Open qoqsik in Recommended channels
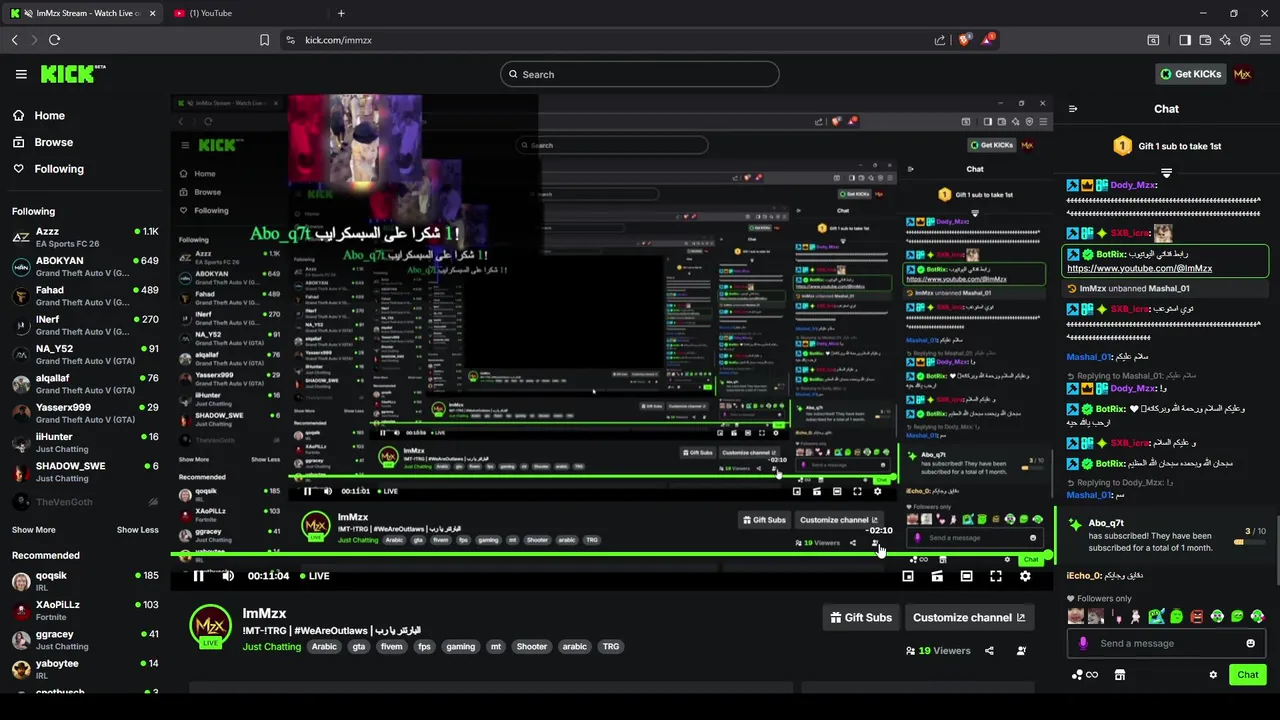 pyautogui.click(x=85, y=581)
